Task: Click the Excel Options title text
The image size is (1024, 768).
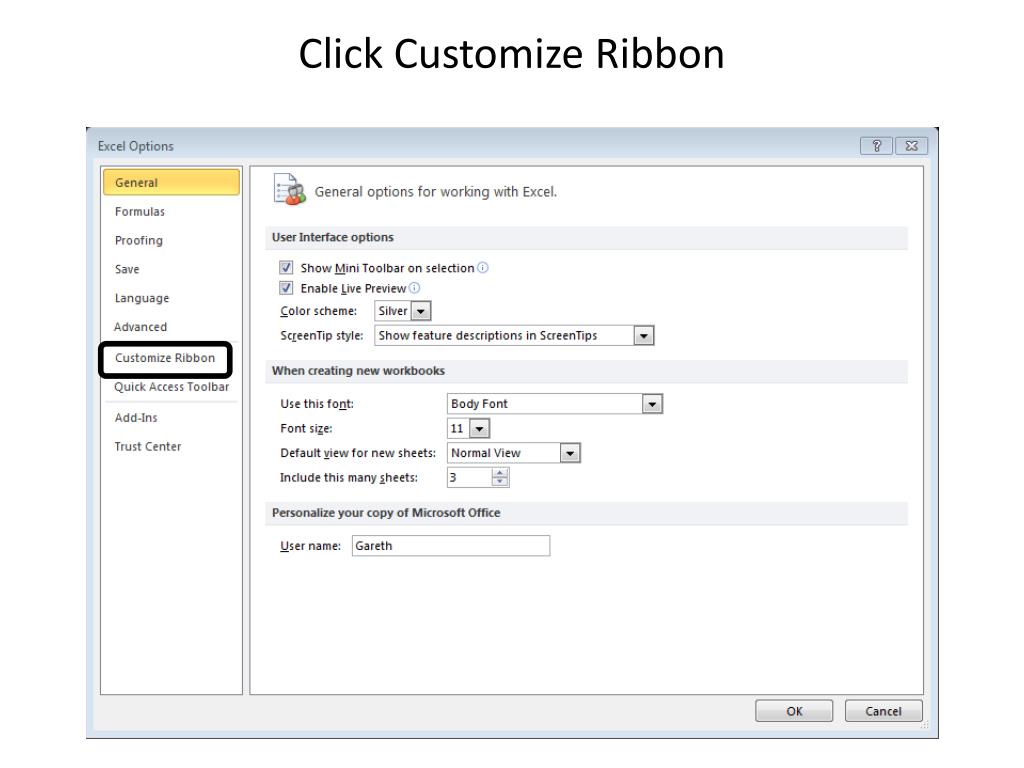Action: pyautogui.click(x=136, y=146)
